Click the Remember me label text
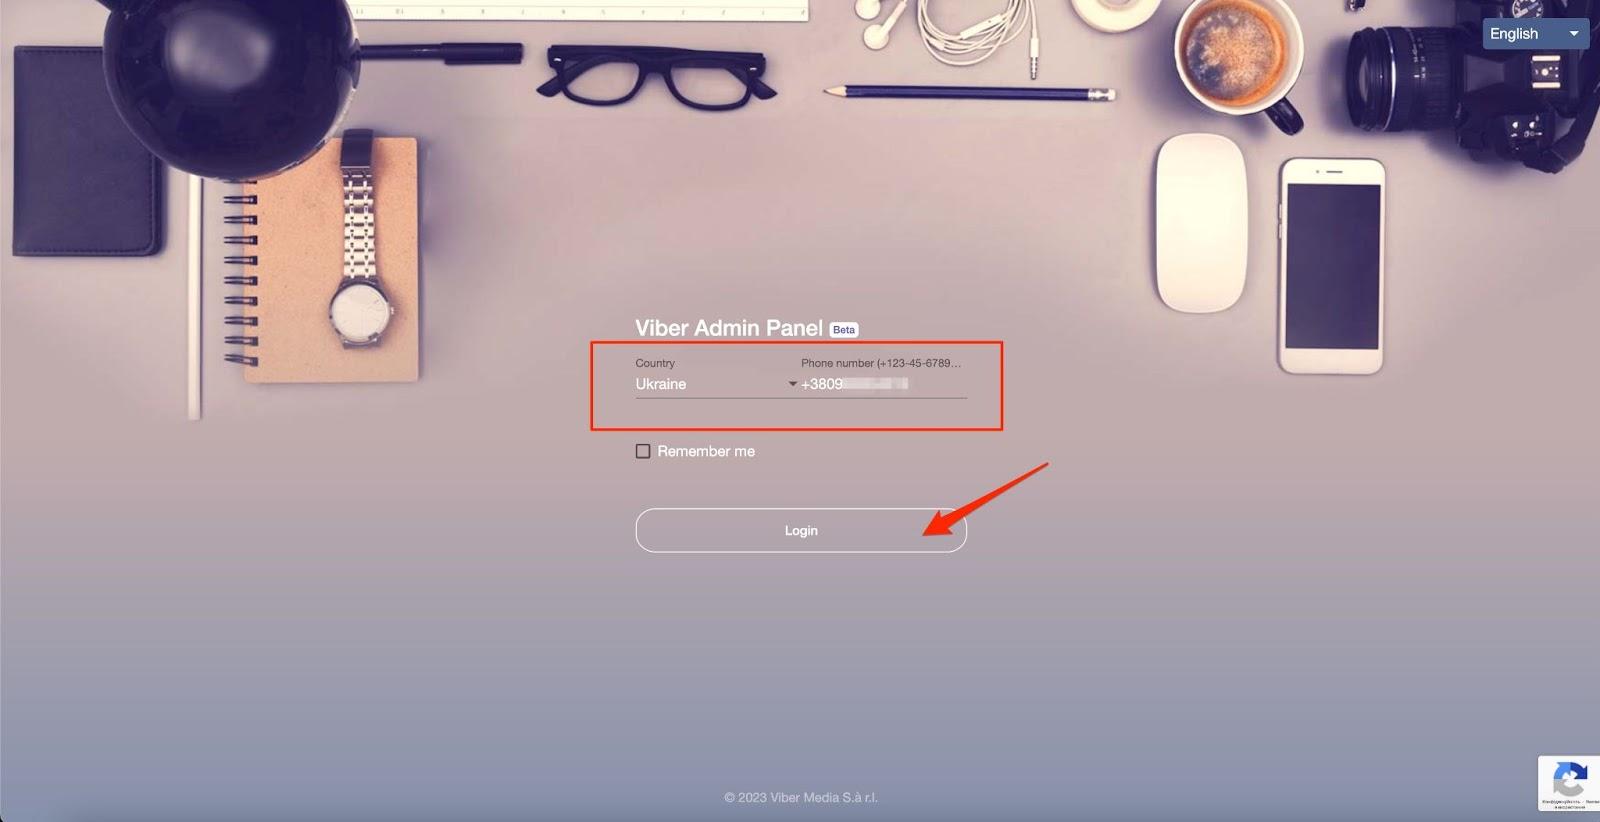Image resolution: width=1600 pixels, height=822 pixels. point(706,452)
